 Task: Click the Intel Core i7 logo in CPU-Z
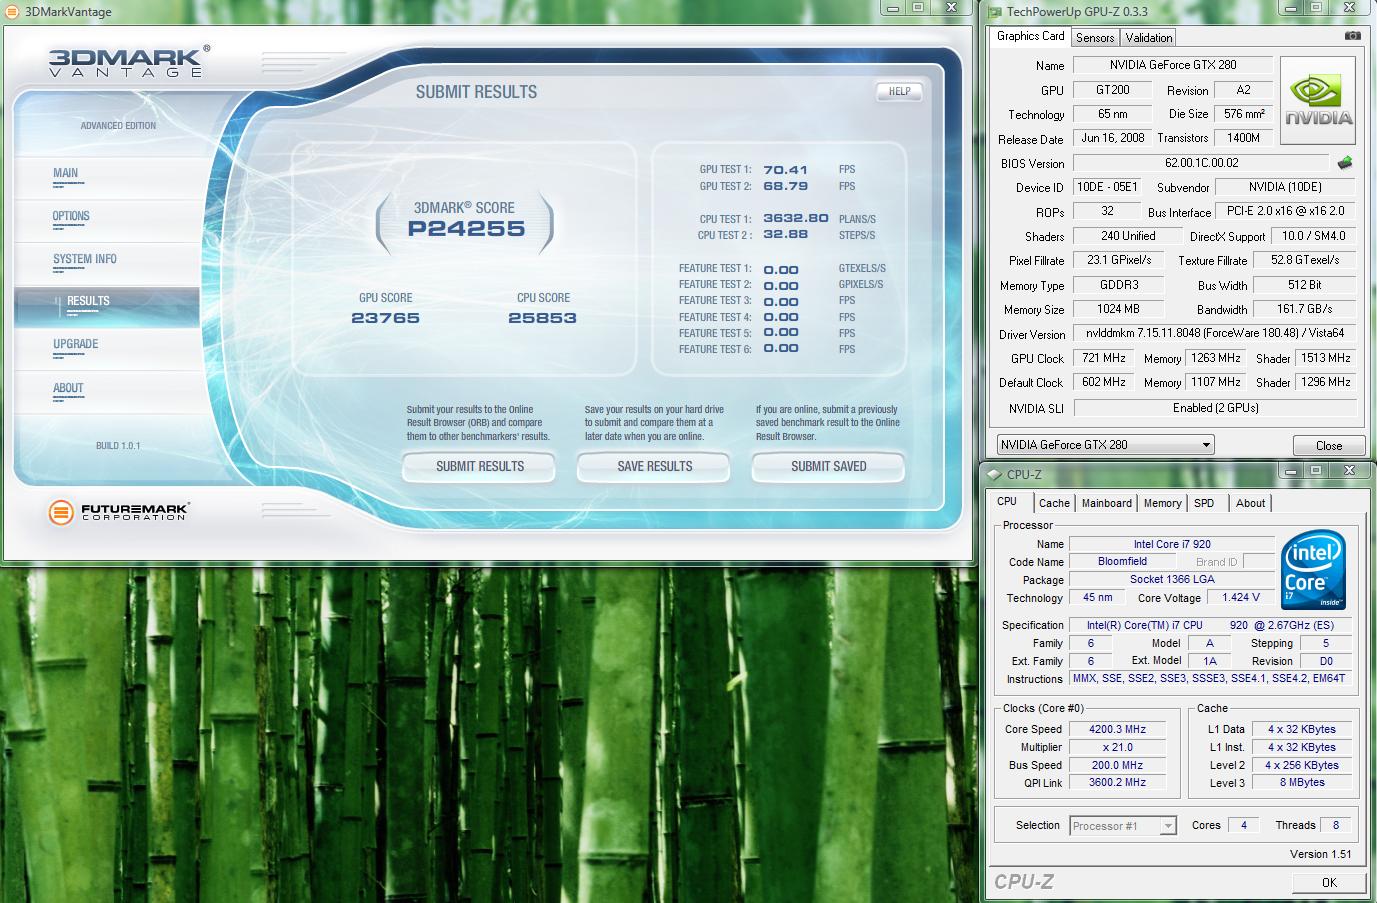pos(1312,571)
